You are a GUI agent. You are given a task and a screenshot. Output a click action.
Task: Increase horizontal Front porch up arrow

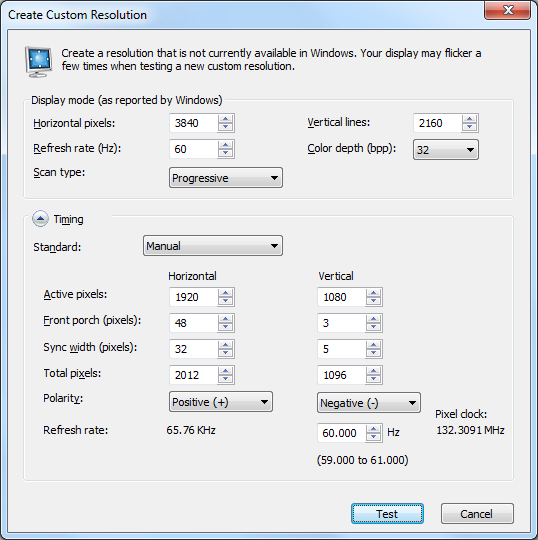coord(226,319)
